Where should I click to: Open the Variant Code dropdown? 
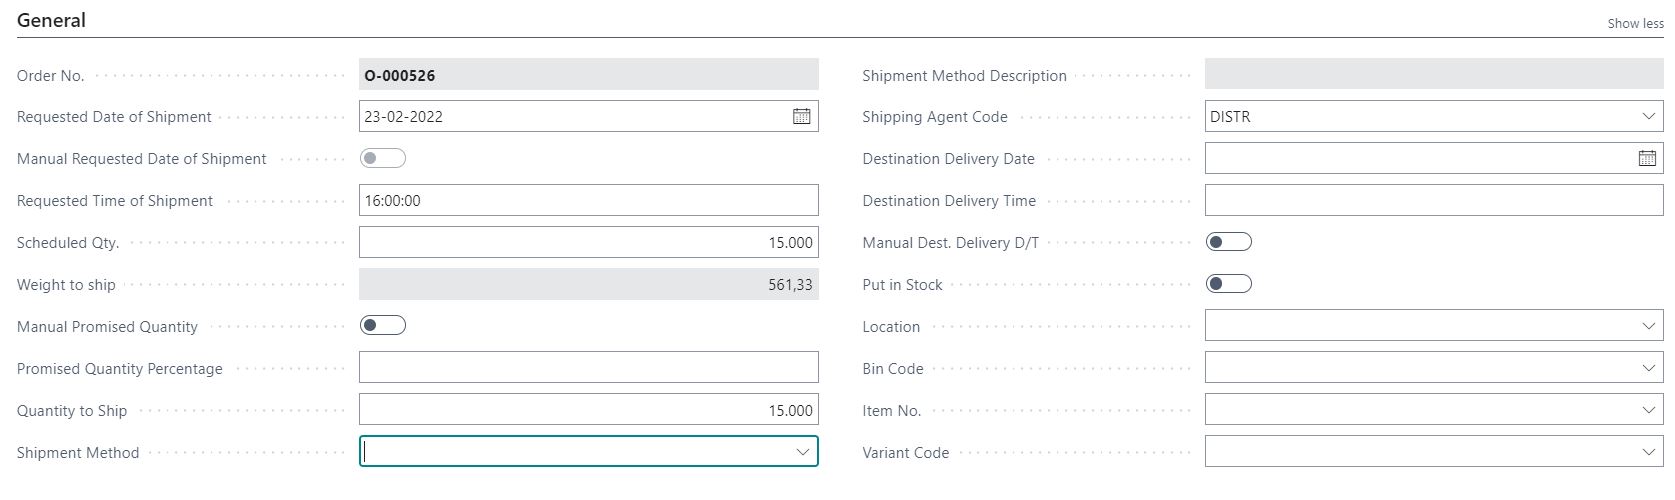1648,452
